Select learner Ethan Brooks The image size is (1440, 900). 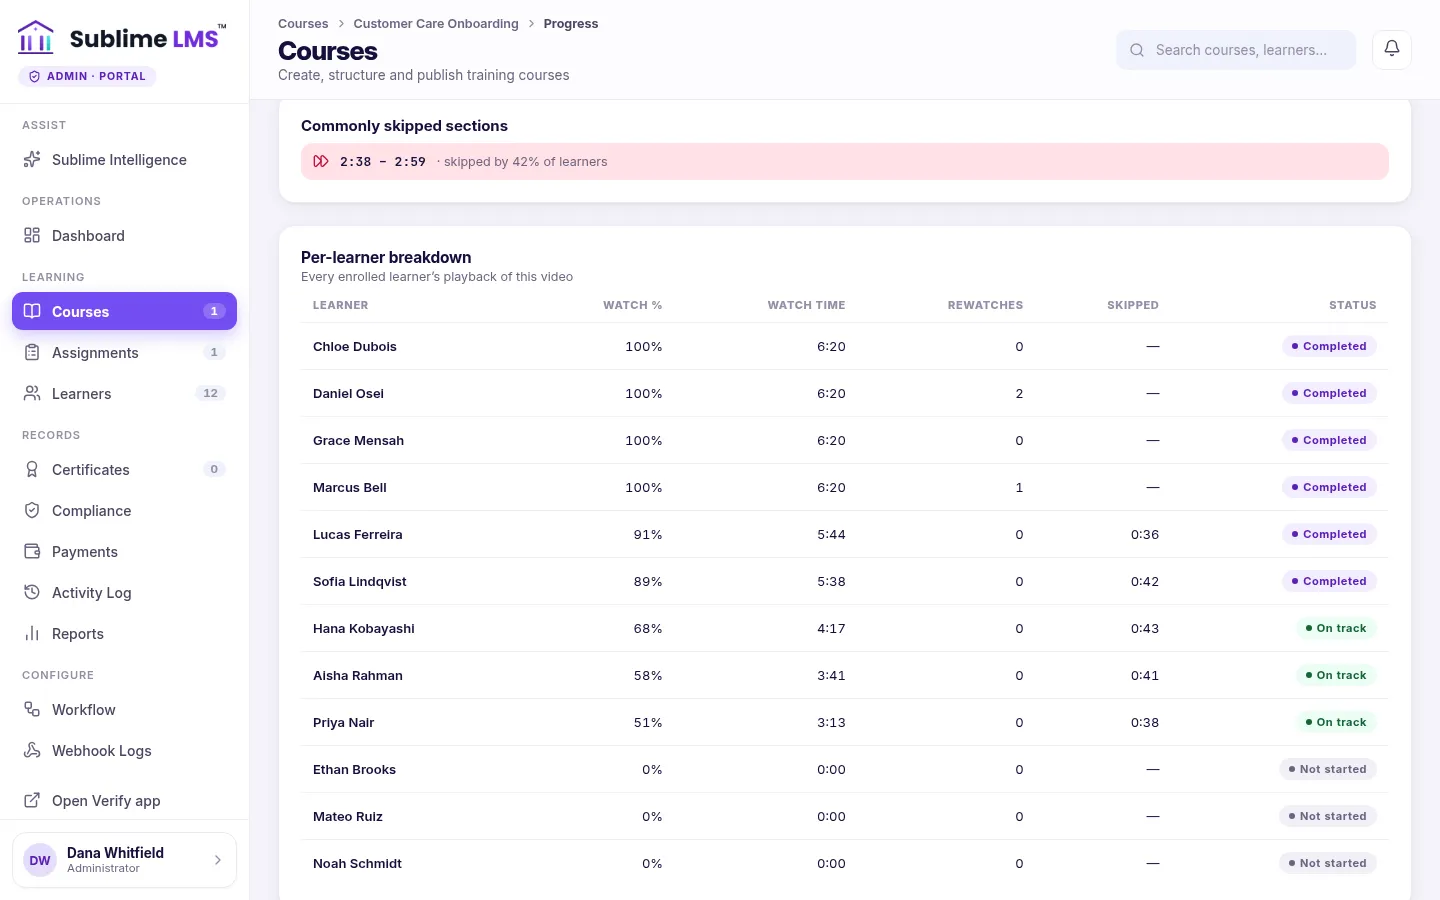pos(354,770)
